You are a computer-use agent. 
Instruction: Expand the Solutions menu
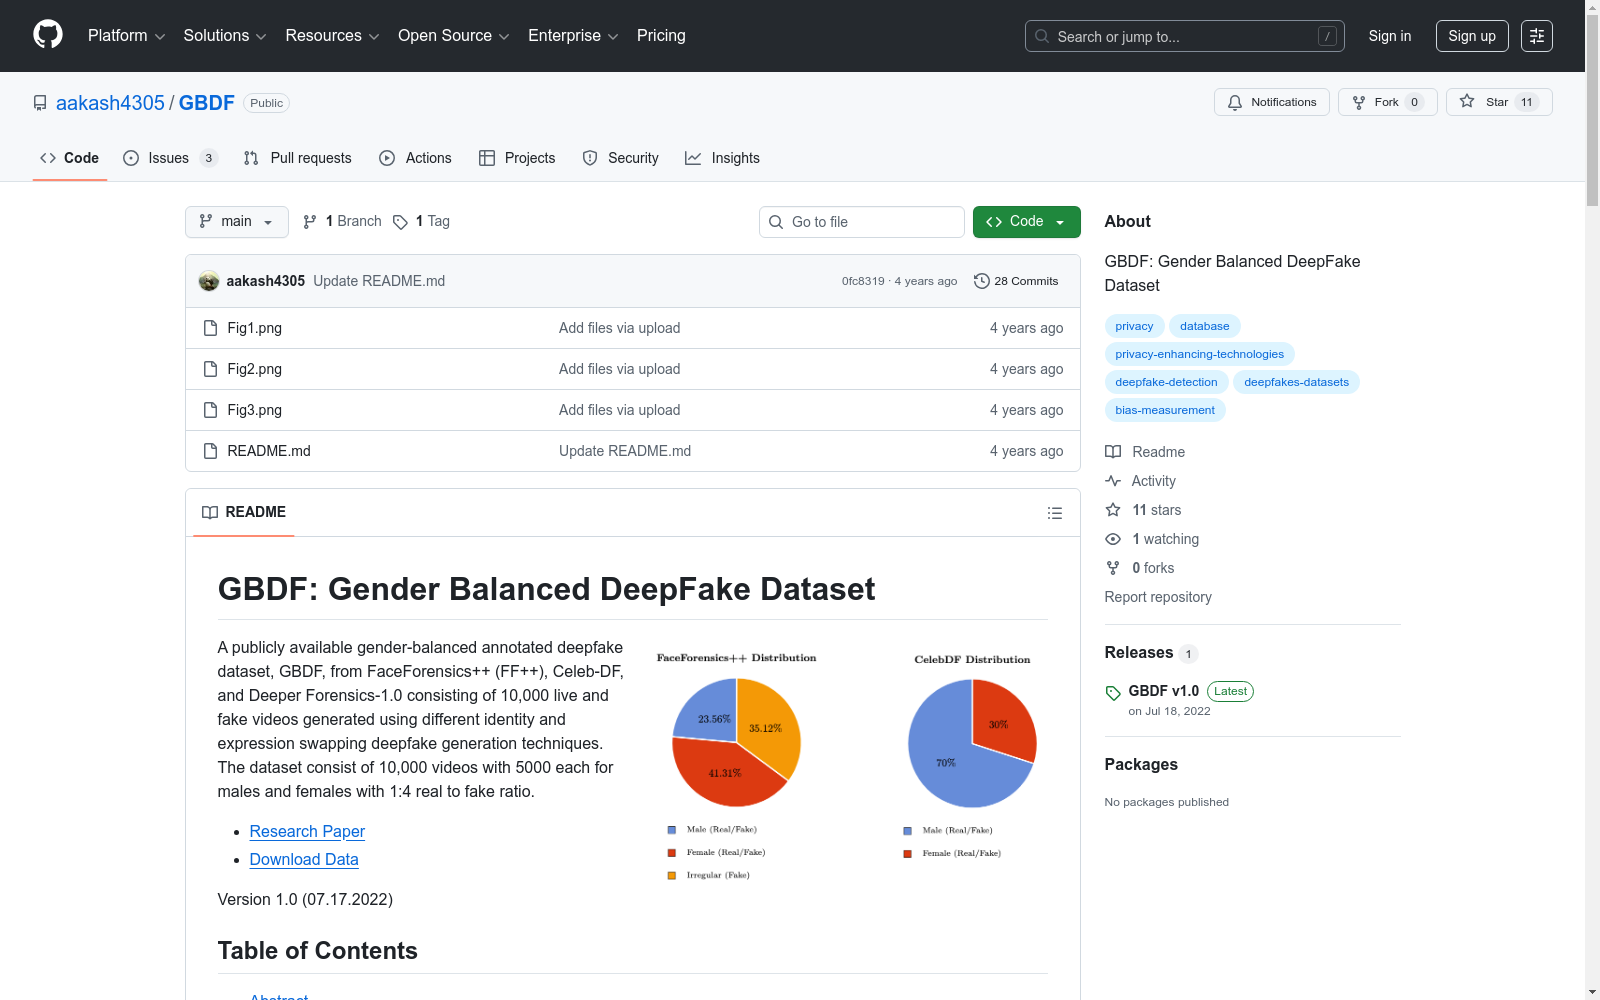[225, 36]
